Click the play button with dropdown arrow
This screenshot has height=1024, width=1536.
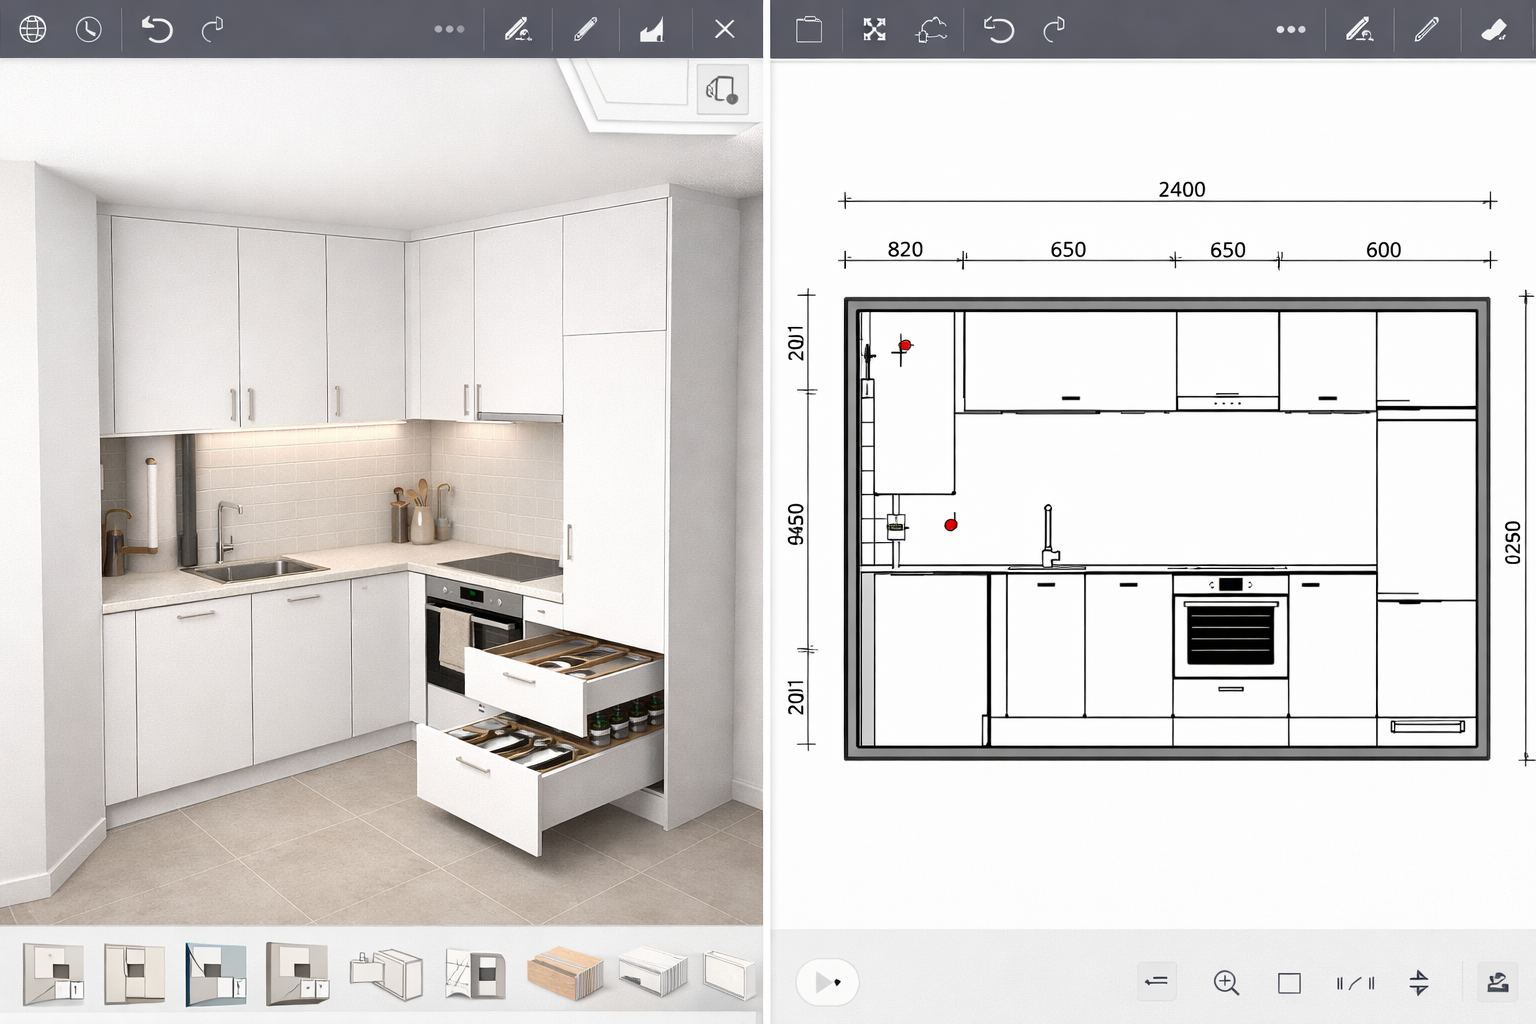tap(829, 982)
